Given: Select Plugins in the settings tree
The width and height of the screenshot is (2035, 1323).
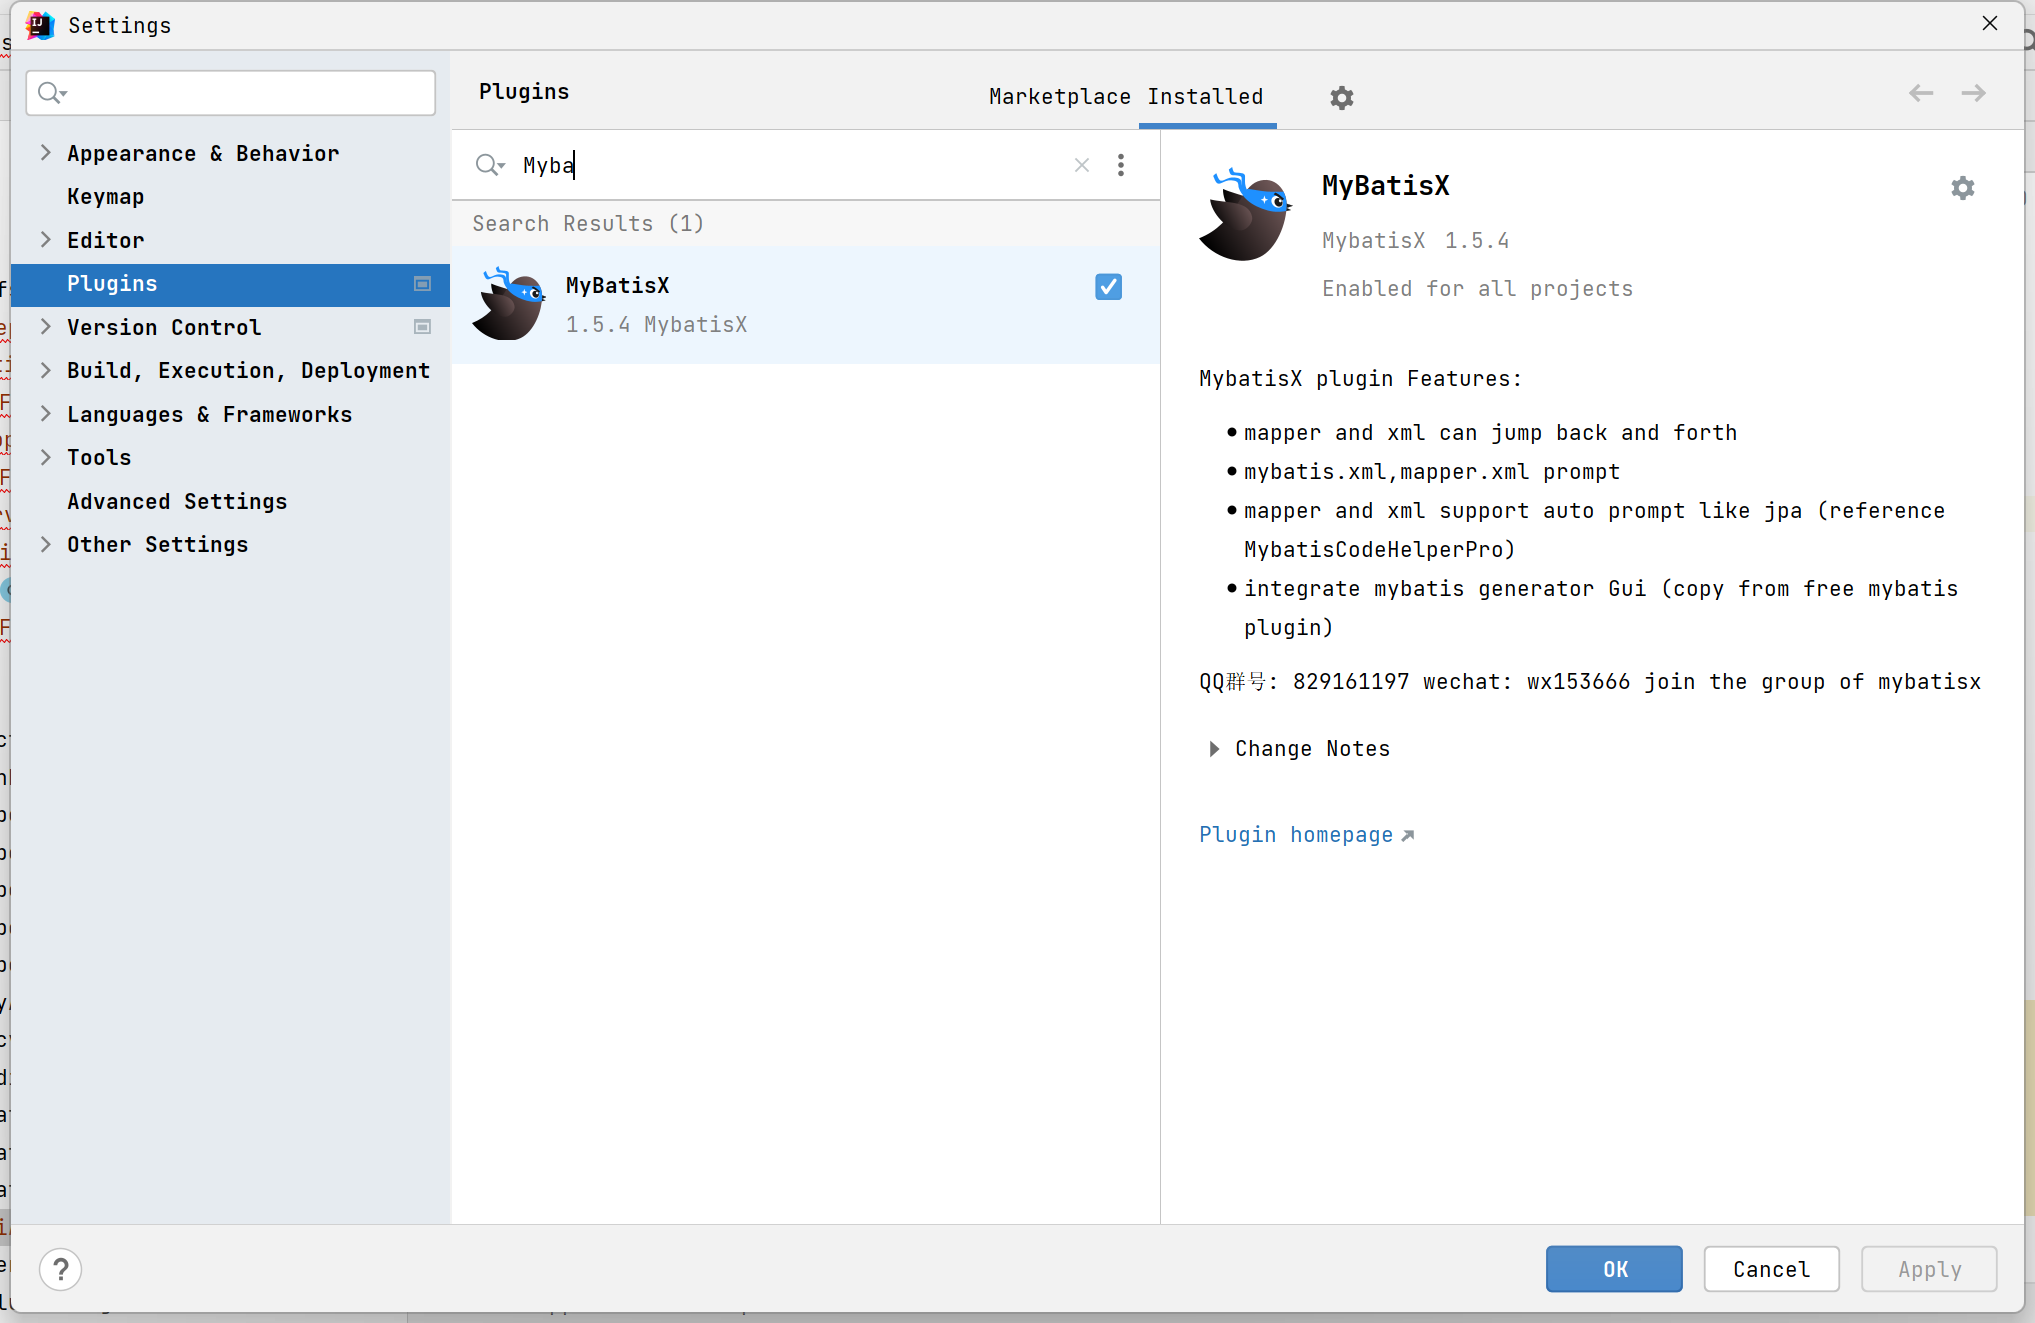Looking at the screenshot, I should pyautogui.click(x=230, y=284).
